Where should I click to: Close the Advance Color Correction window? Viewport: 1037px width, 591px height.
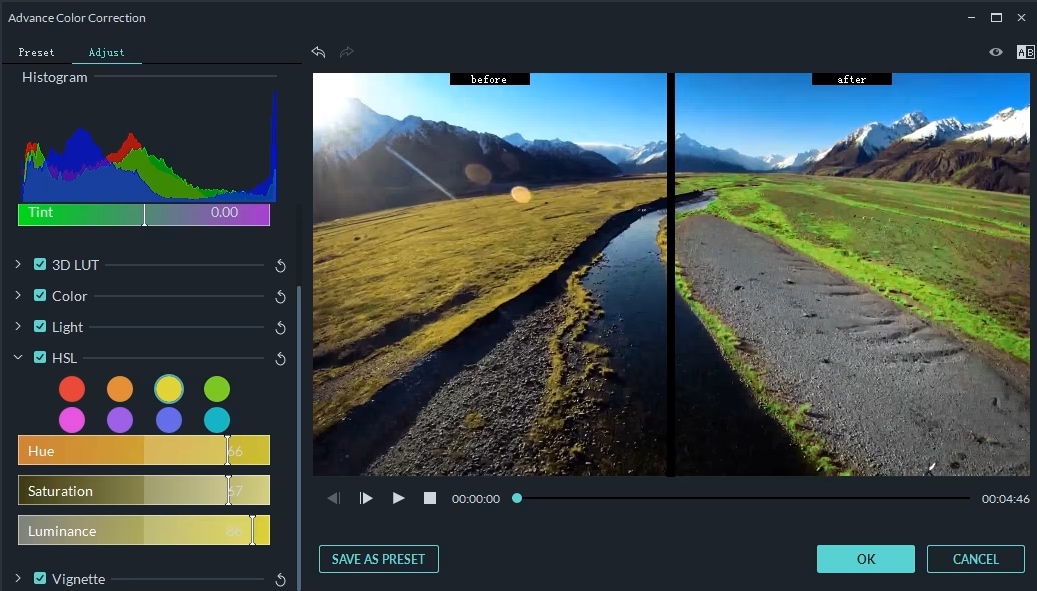coord(1021,17)
